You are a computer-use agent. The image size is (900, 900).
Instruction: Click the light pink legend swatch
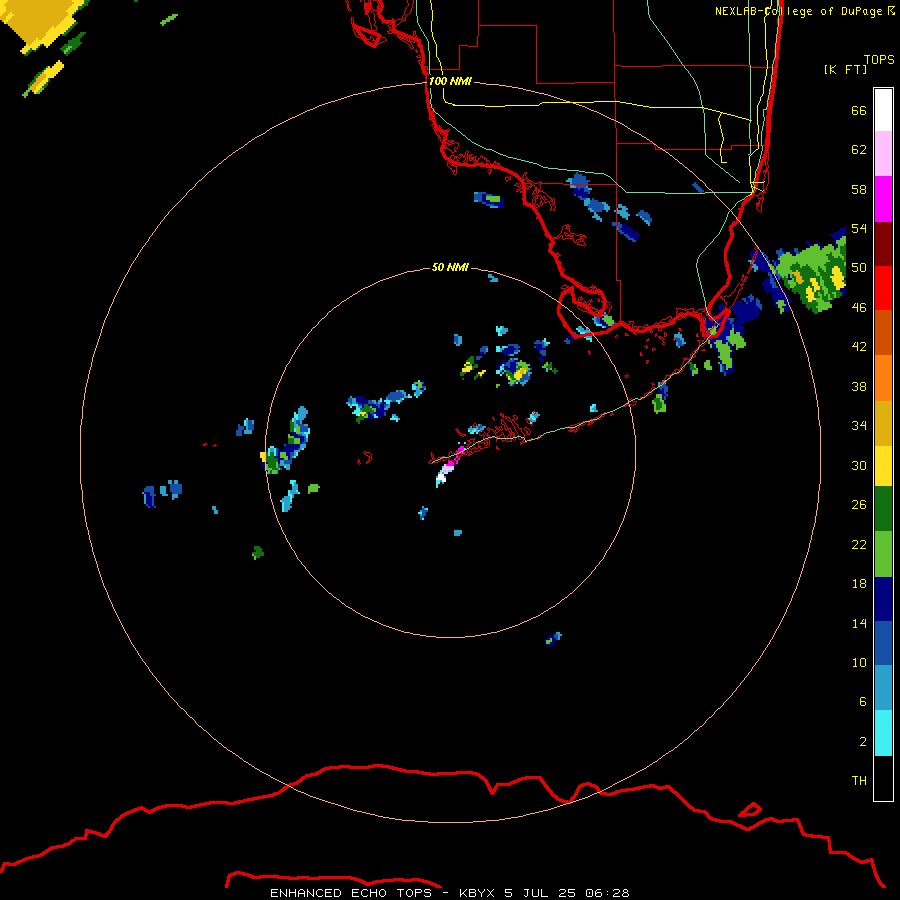point(883,153)
